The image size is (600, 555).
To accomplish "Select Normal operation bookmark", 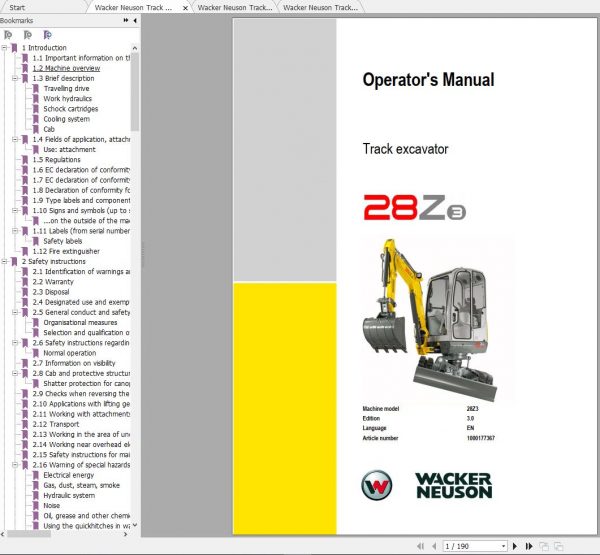I will (70, 353).
